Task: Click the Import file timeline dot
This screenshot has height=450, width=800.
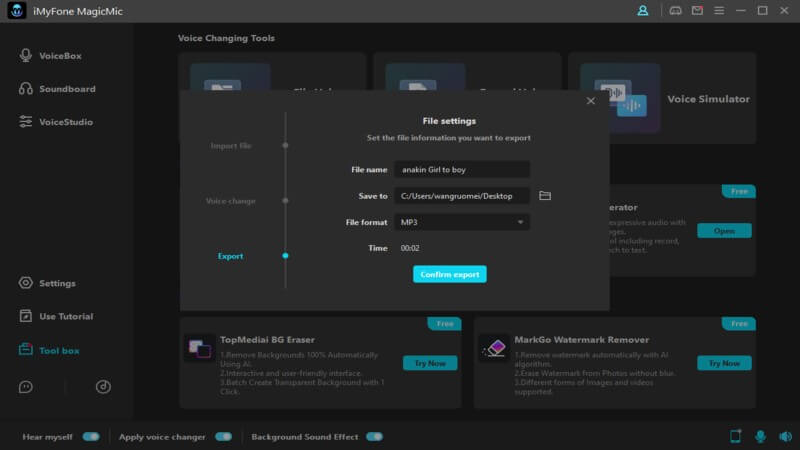Action: pyautogui.click(x=285, y=145)
